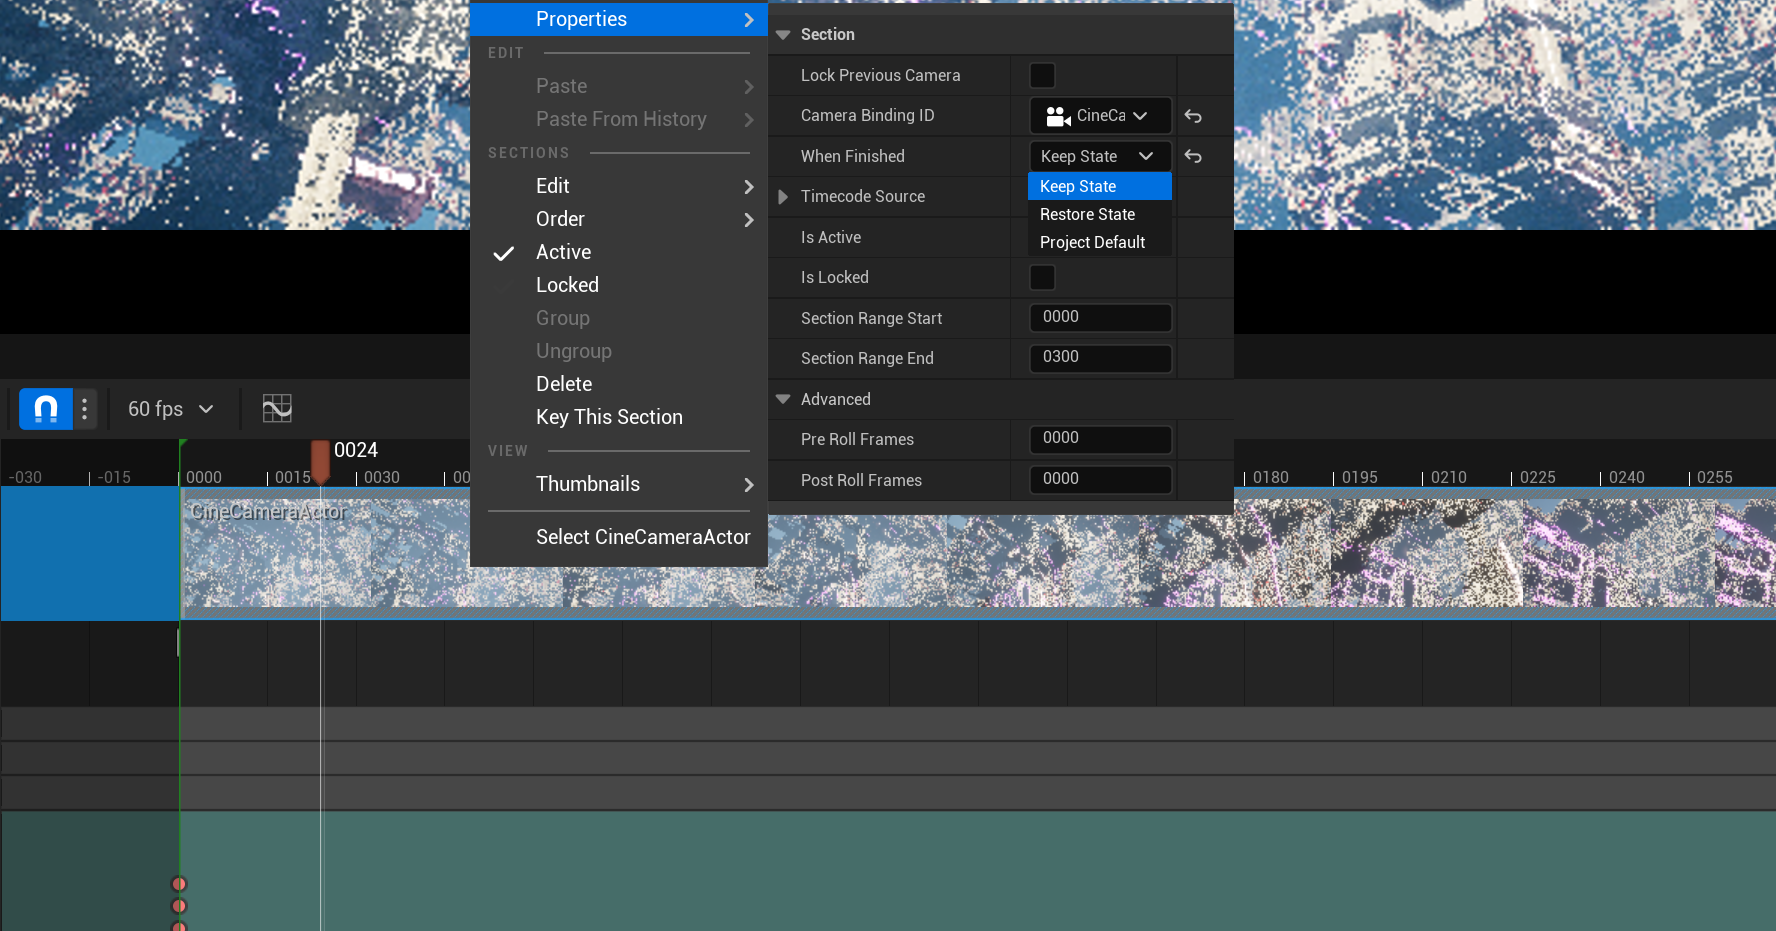
Task: Click the 0255 frame label on the ruler
Action: pos(1714,478)
